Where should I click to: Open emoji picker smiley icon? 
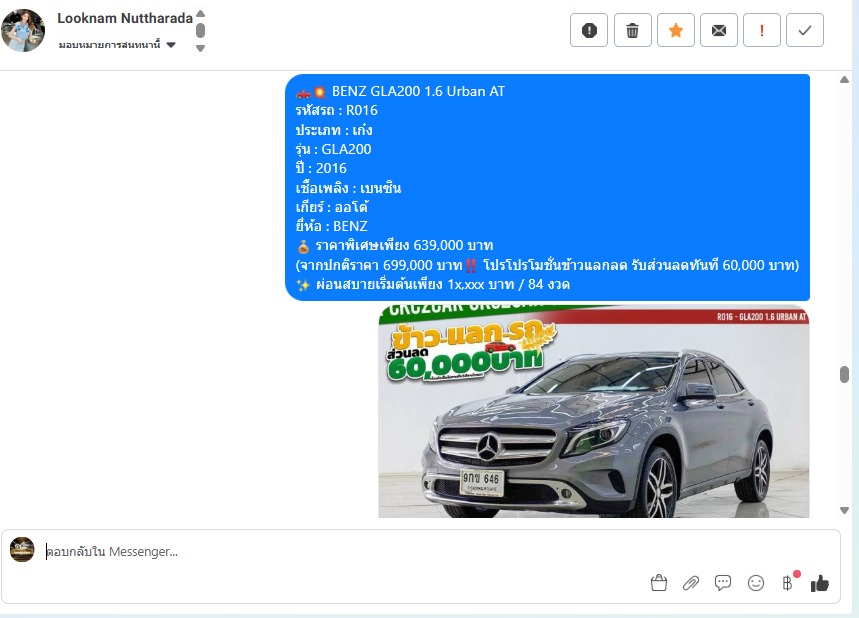(755, 583)
